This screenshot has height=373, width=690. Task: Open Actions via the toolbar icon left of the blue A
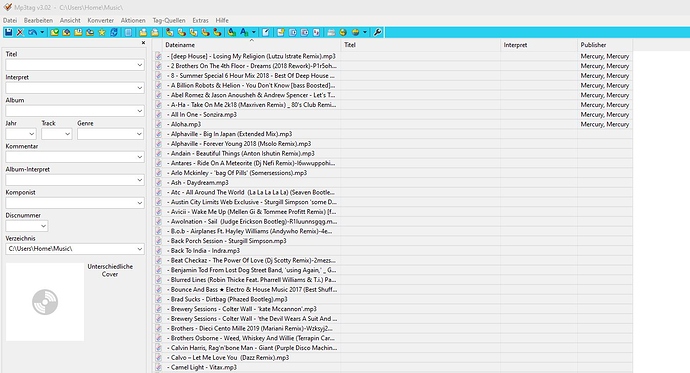(231, 32)
